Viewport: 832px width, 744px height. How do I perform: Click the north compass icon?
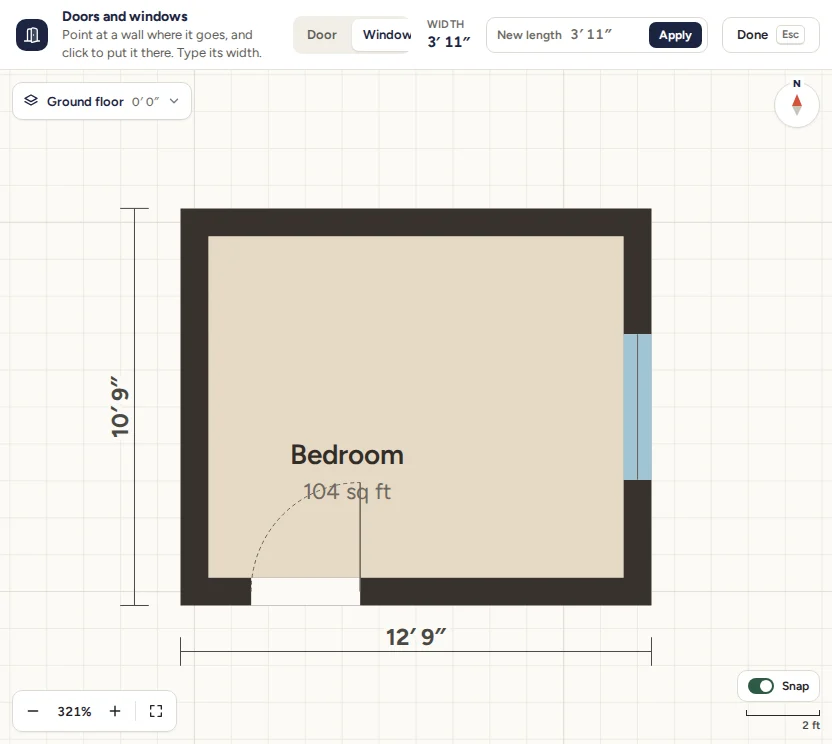point(796,105)
